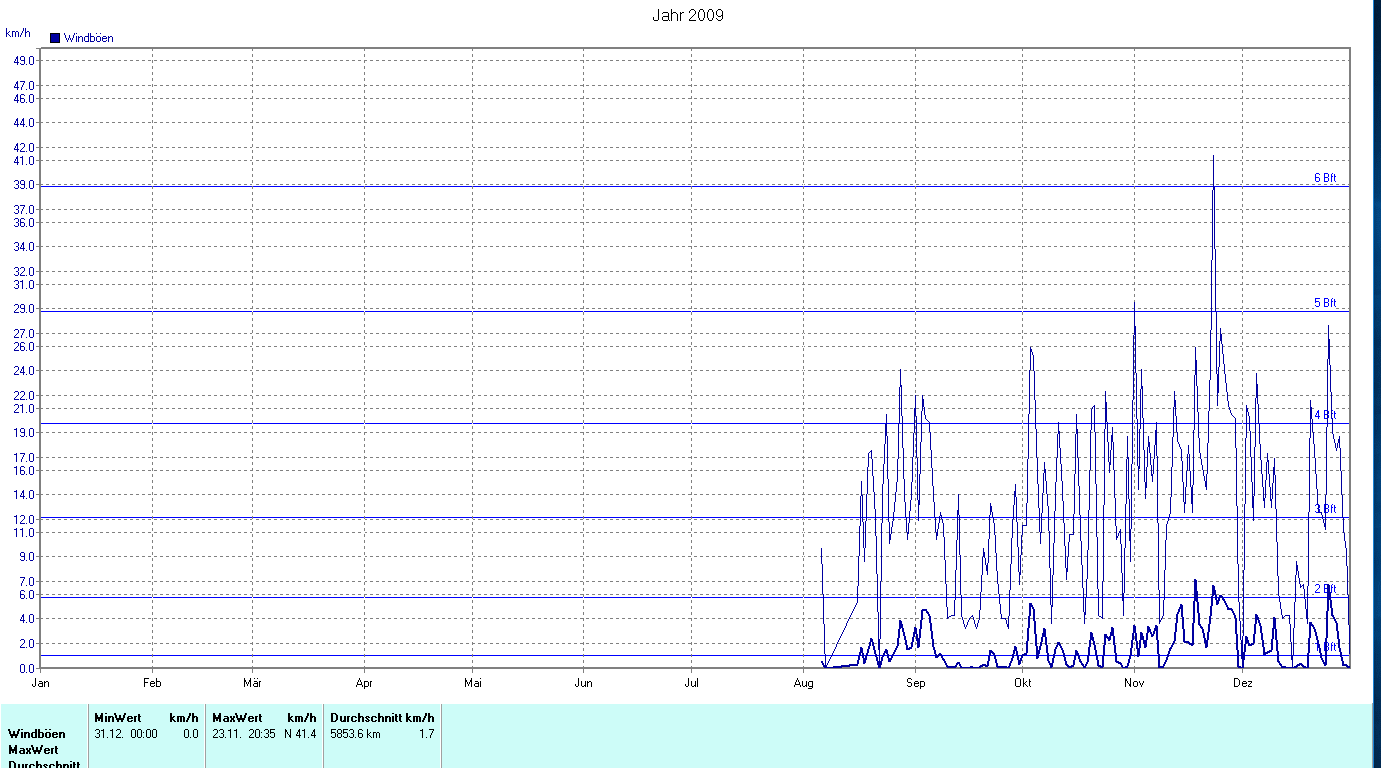Click the Jul month label
This screenshot has height=768, width=1381.
691,684
